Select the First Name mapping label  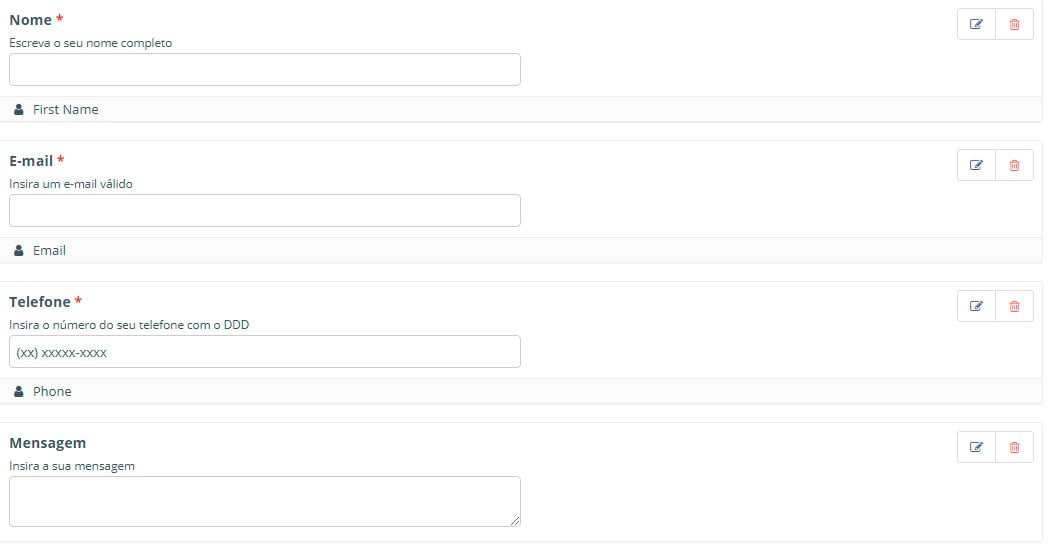[x=66, y=110]
